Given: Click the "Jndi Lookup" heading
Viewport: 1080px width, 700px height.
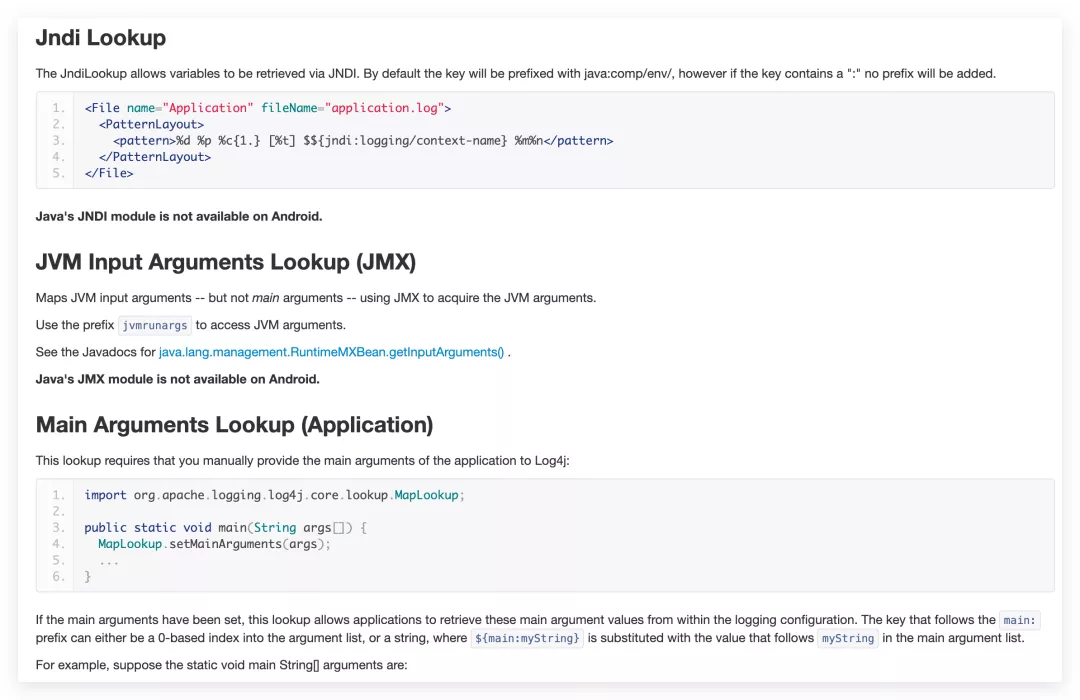Looking at the screenshot, I should 101,38.
